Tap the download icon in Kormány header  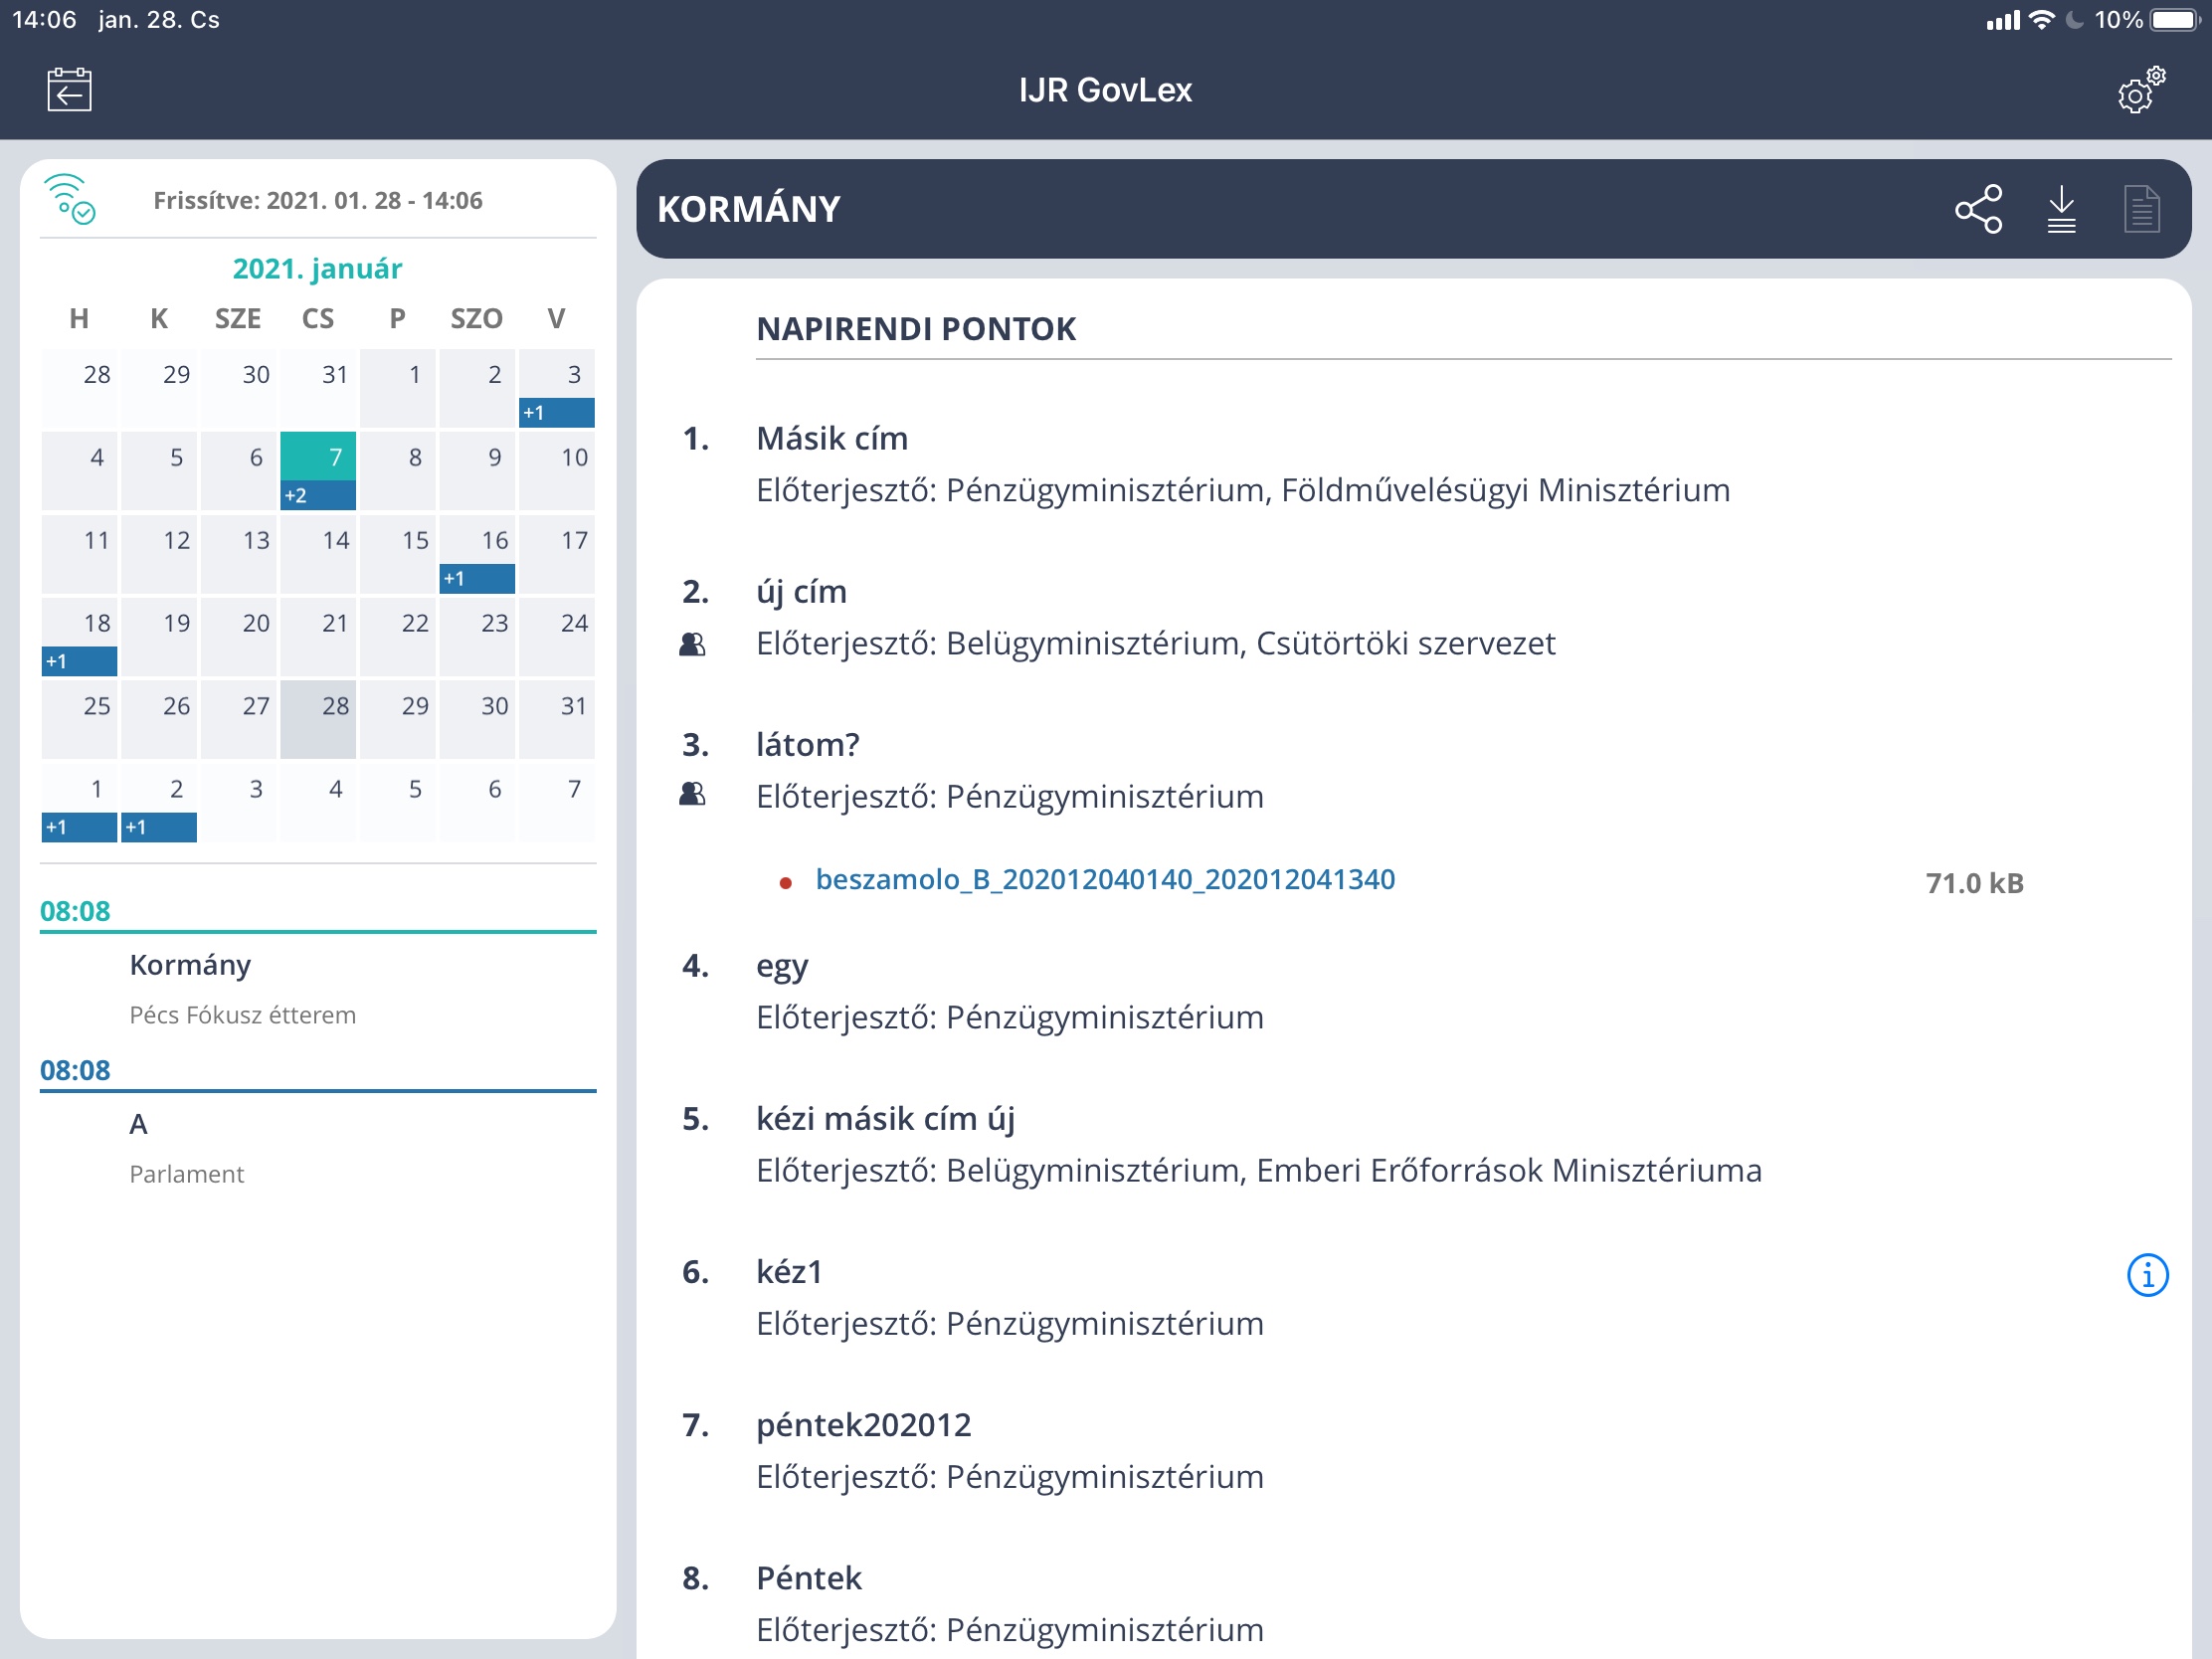(2061, 209)
